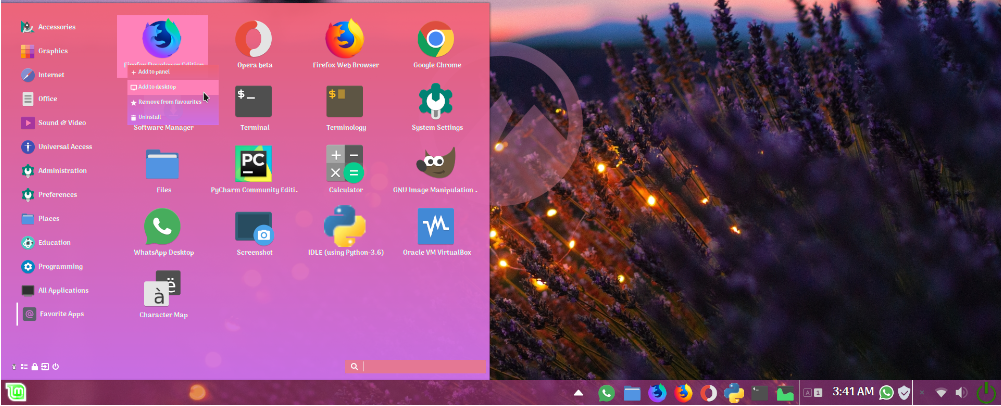The width and height of the screenshot is (1001, 406).
Task: Open the Calculator app
Action: [x=345, y=170]
